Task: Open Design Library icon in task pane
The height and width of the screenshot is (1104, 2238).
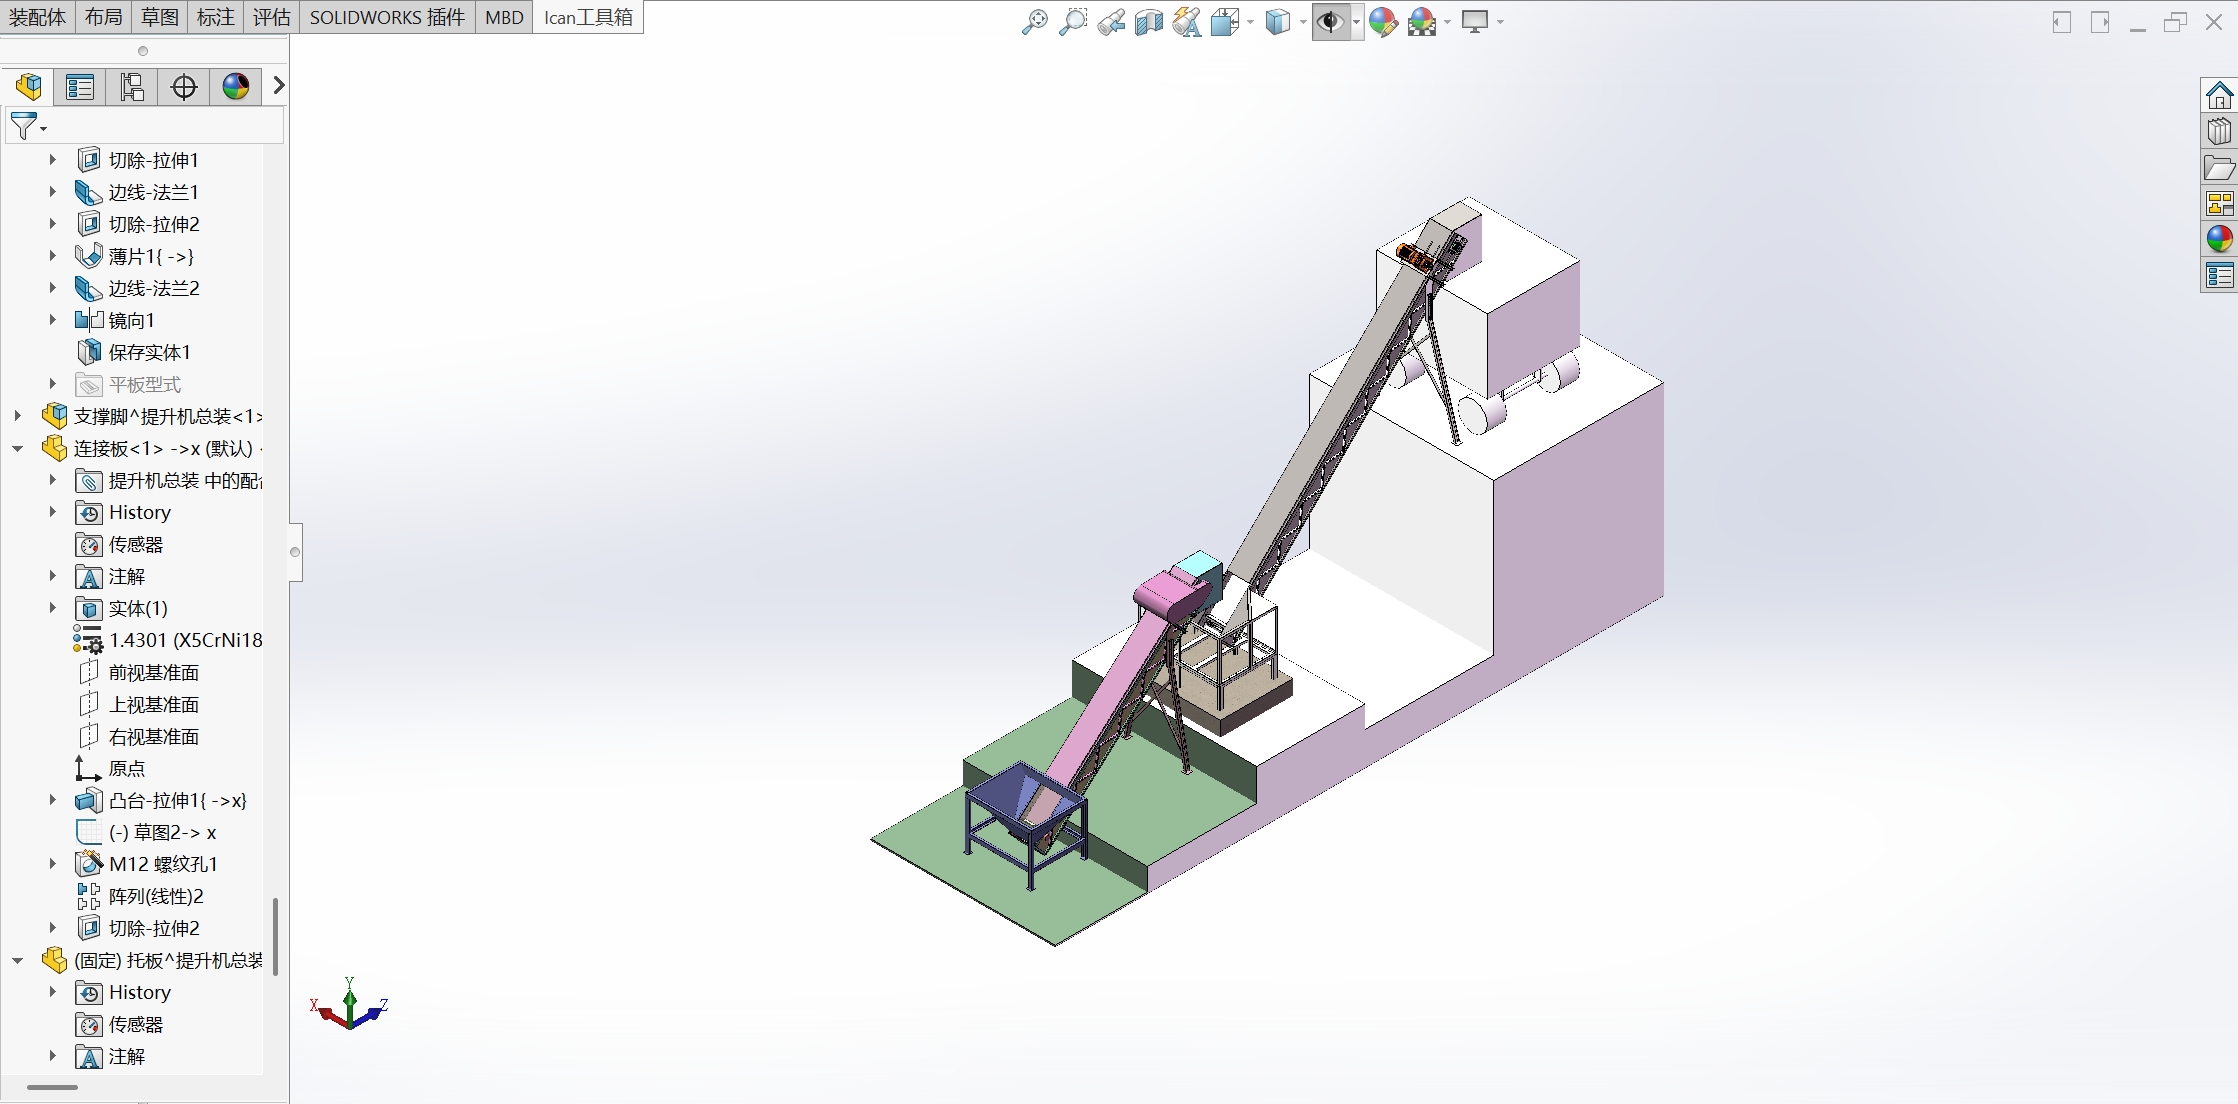Action: point(2219,132)
